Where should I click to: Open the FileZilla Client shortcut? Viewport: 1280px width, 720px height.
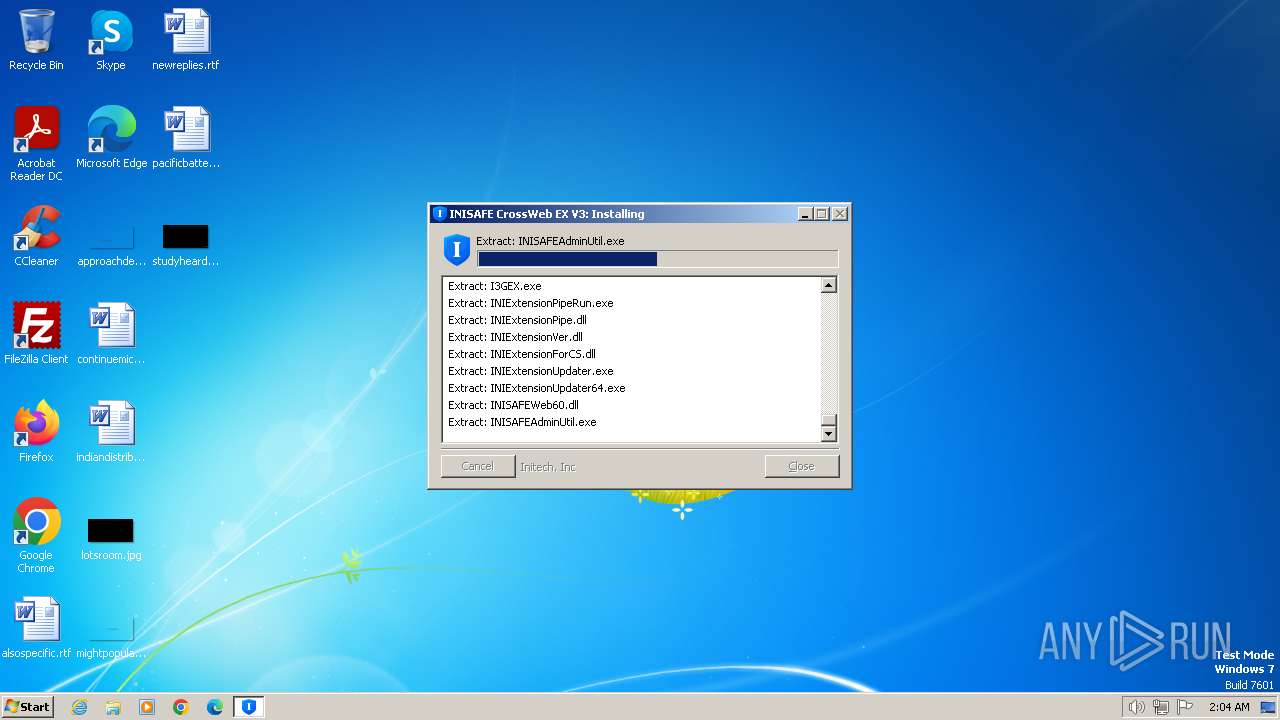36,334
